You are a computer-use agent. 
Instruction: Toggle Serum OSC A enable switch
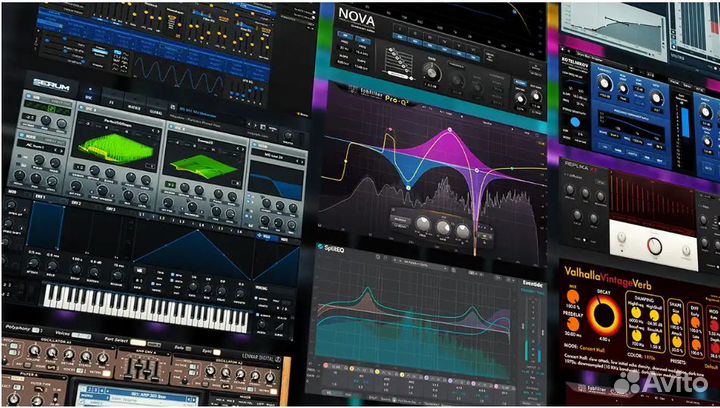click(81, 108)
